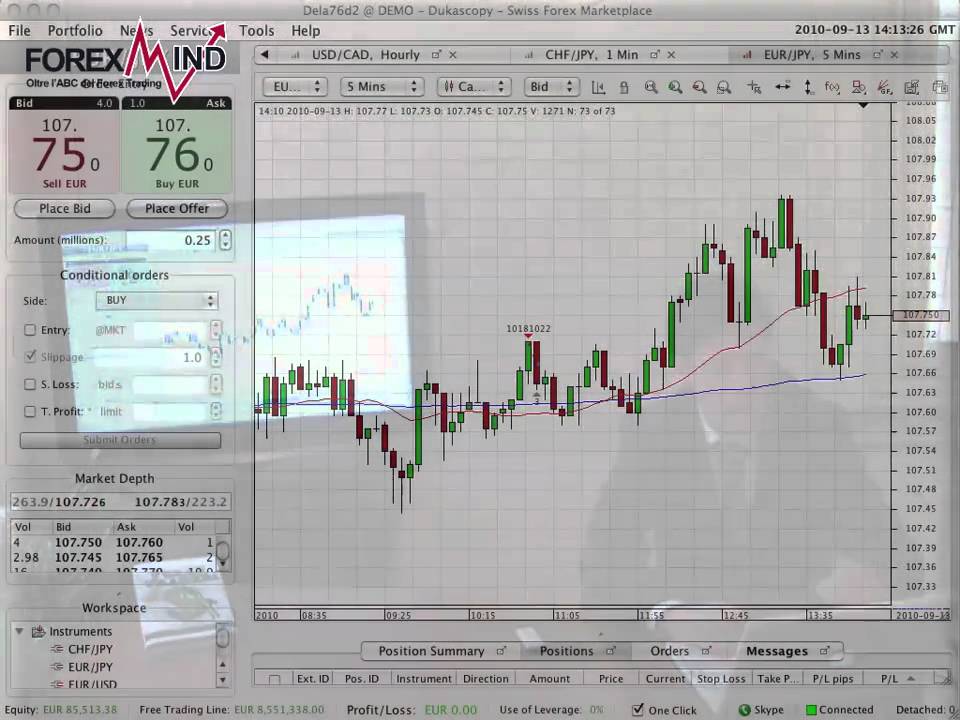Open the drawing shapes tool icon
The height and width of the screenshot is (720, 960).
858,87
